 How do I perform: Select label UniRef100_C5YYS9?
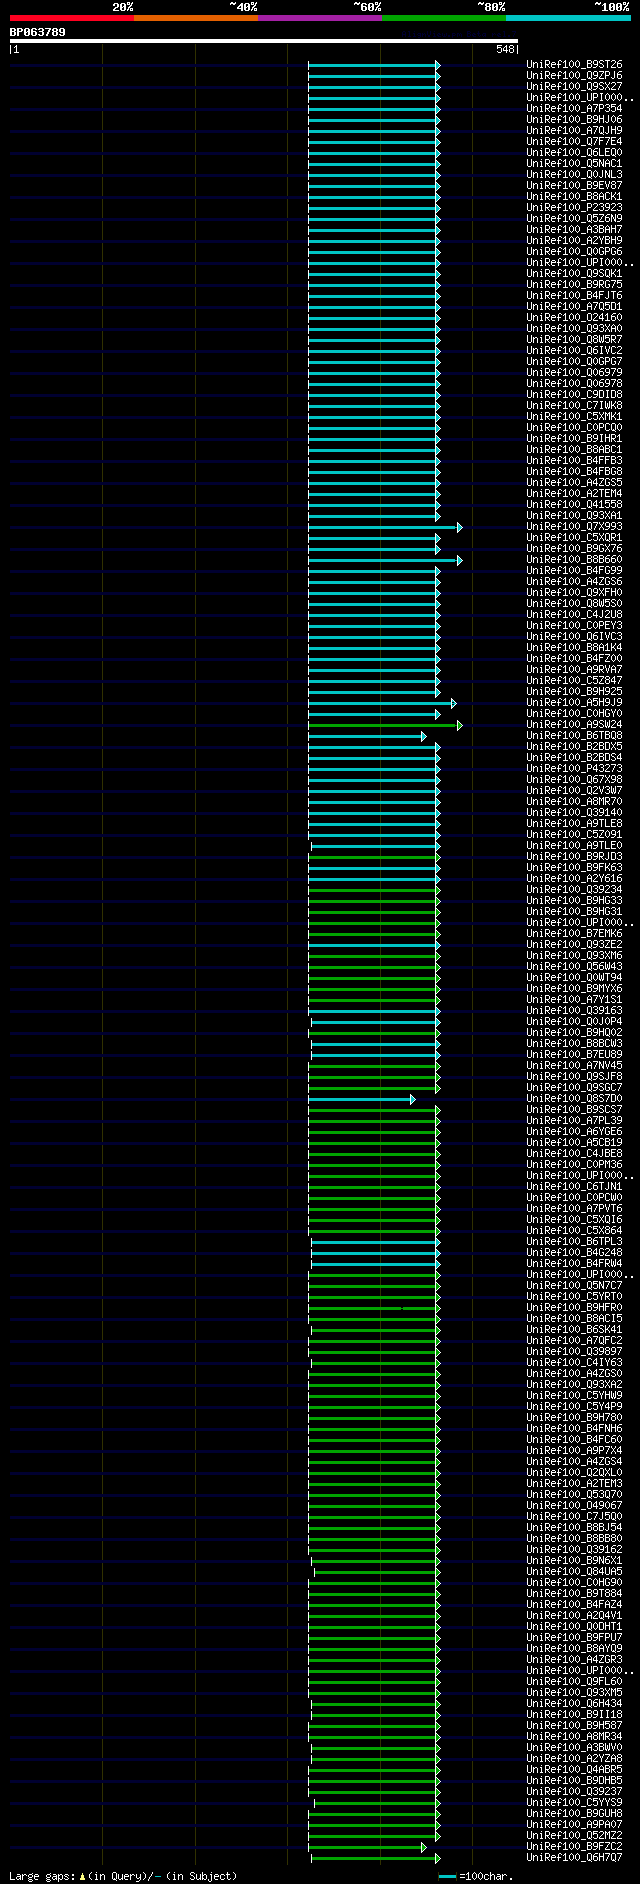[x=574, y=1803]
